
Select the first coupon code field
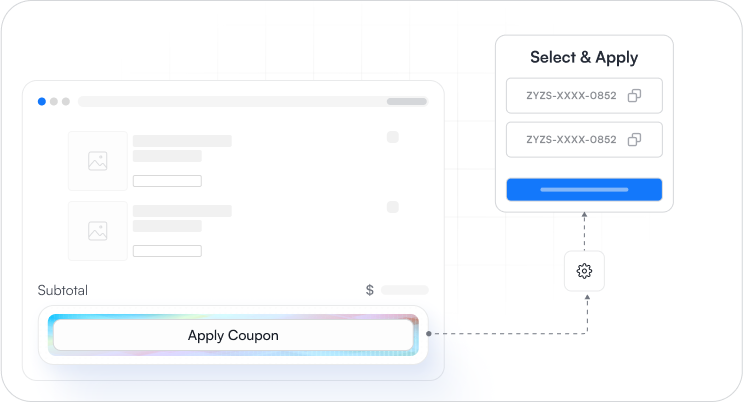tap(584, 96)
